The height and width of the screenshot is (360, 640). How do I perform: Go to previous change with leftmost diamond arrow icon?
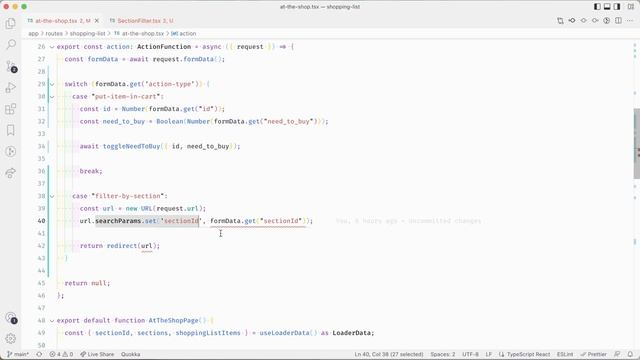pos(572,20)
